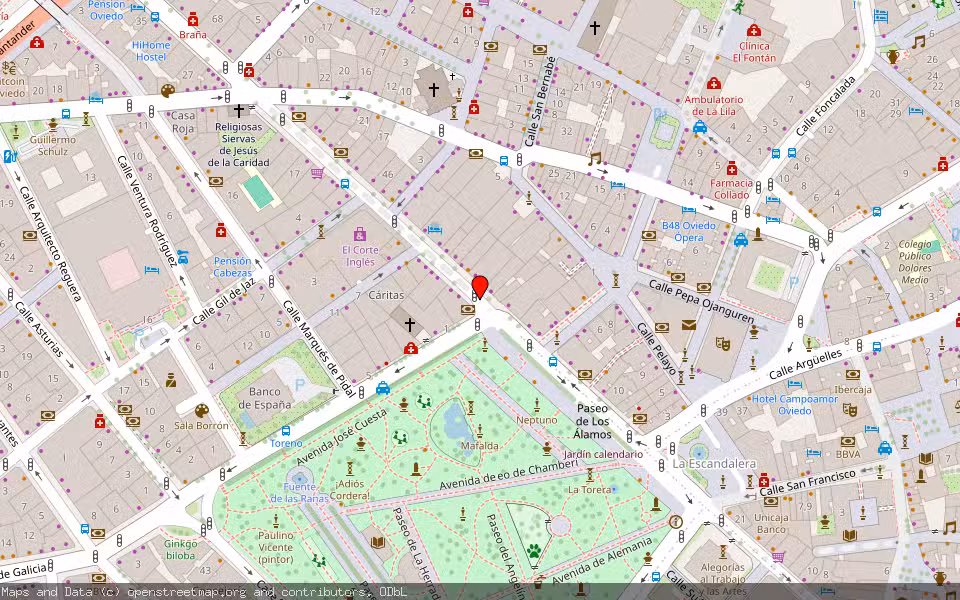Click the fountain icon at La Escandalera

pyautogui.click(x=699, y=453)
